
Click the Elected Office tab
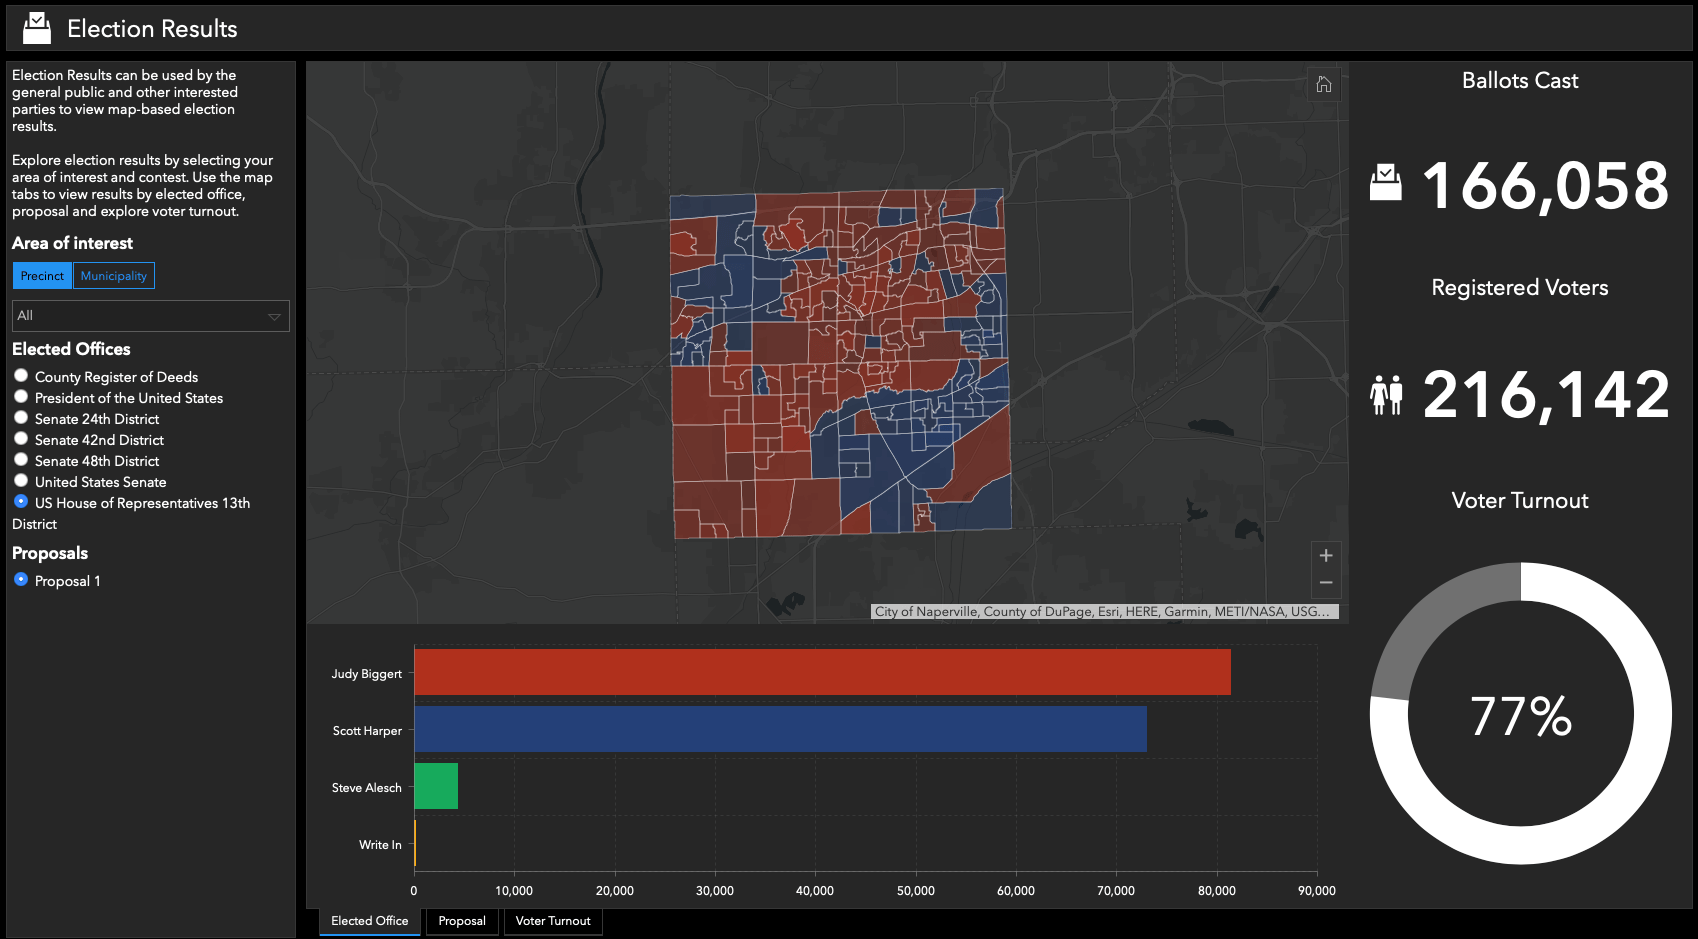369,921
